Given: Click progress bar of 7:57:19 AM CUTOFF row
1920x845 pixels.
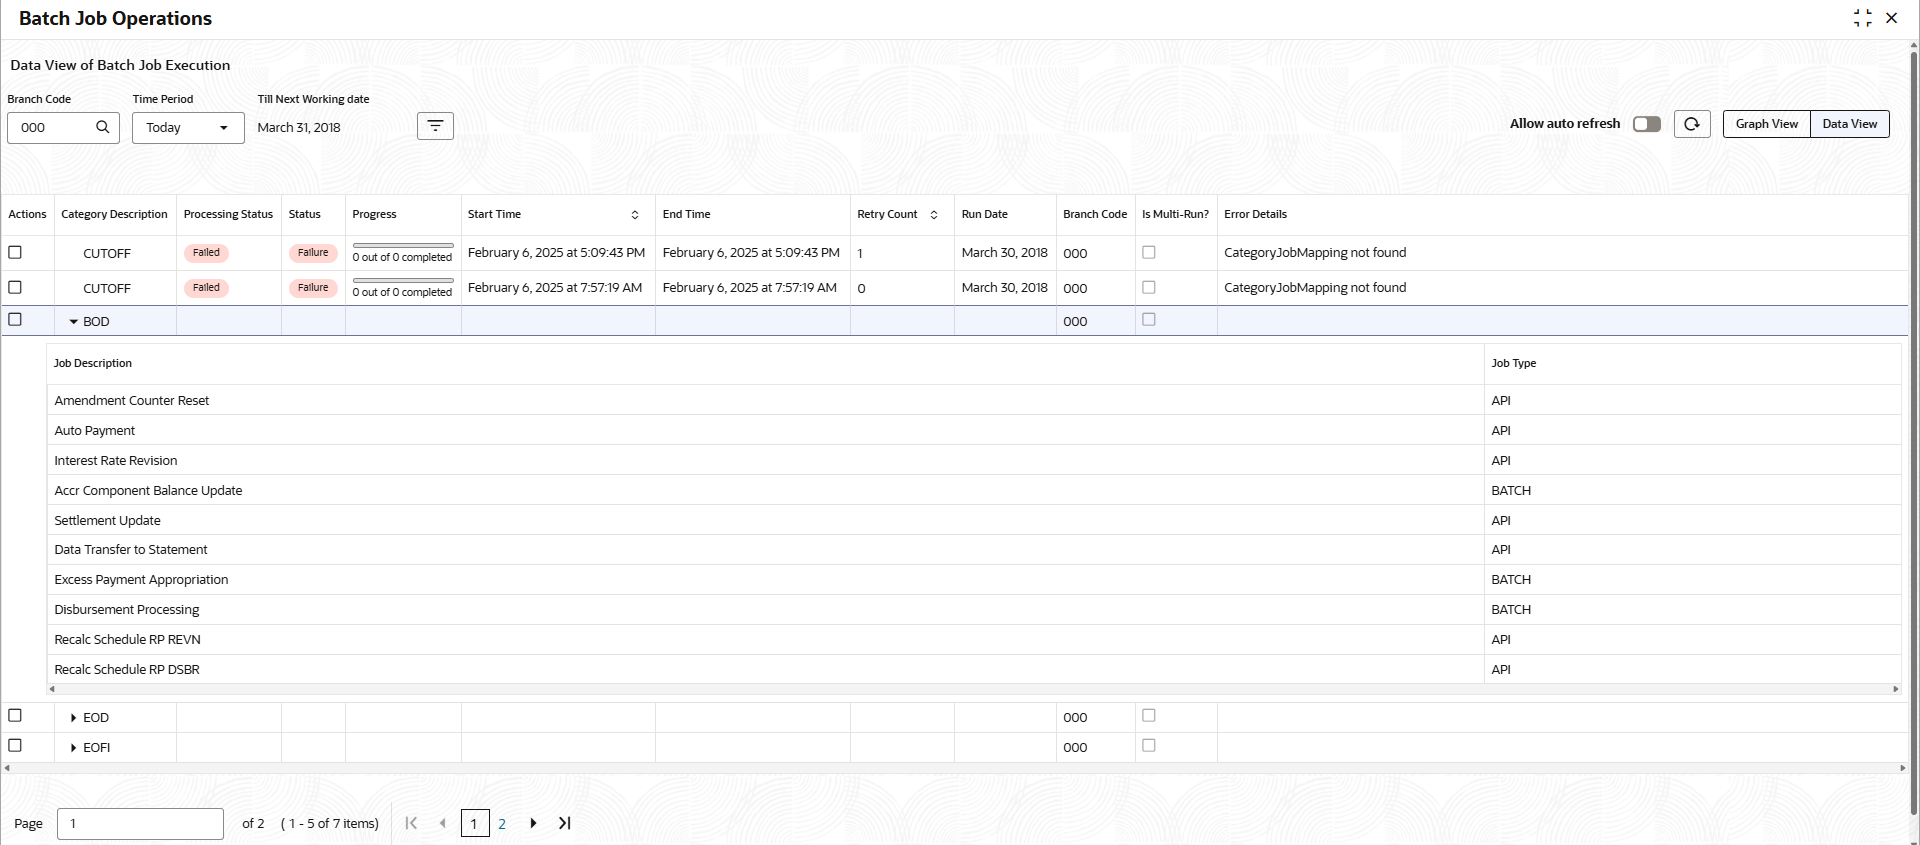Looking at the screenshot, I should (x=403, y=280).
